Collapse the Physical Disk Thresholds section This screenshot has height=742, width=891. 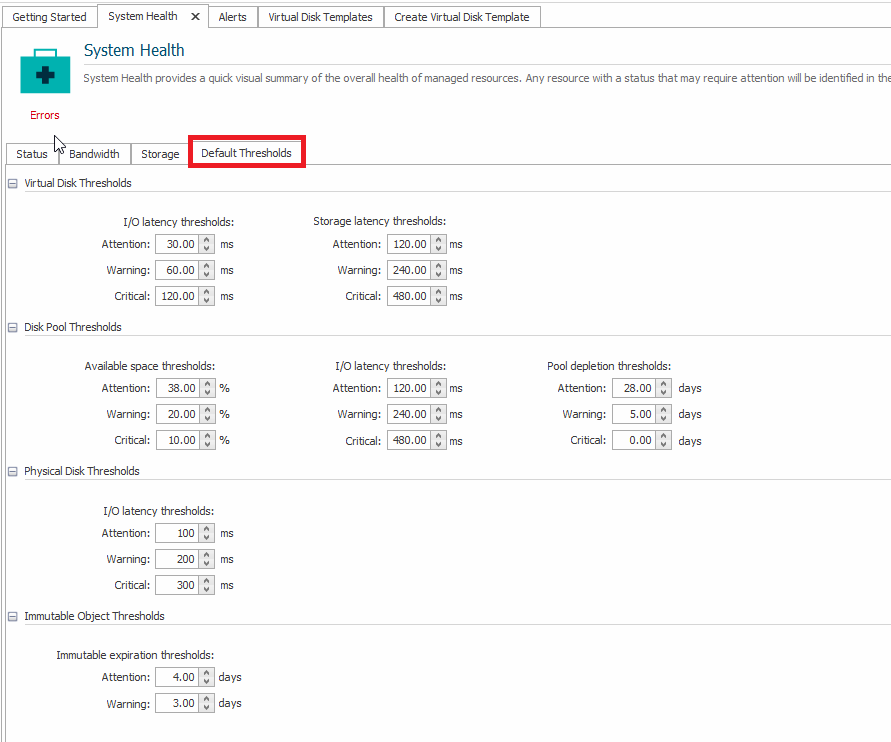point(12,471)
